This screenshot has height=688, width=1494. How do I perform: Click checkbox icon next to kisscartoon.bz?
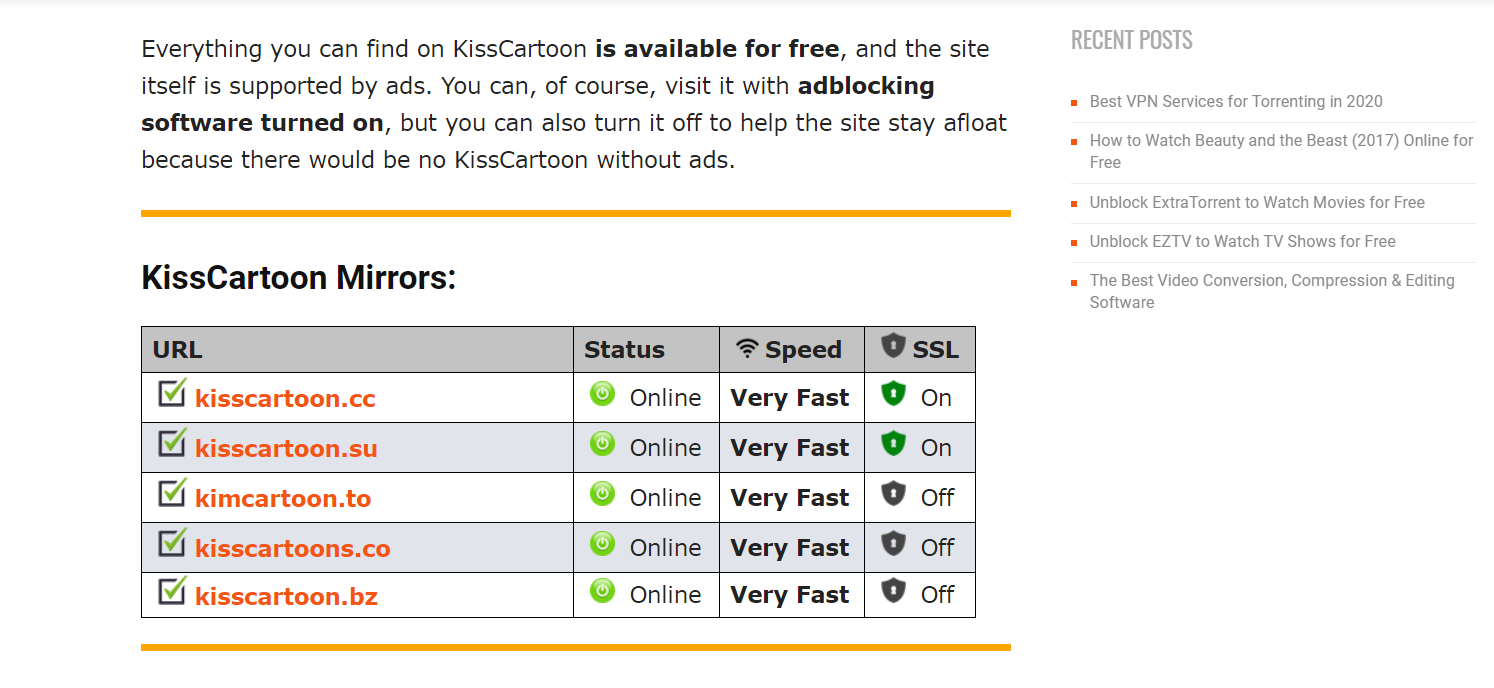click(x=172, y=590)
